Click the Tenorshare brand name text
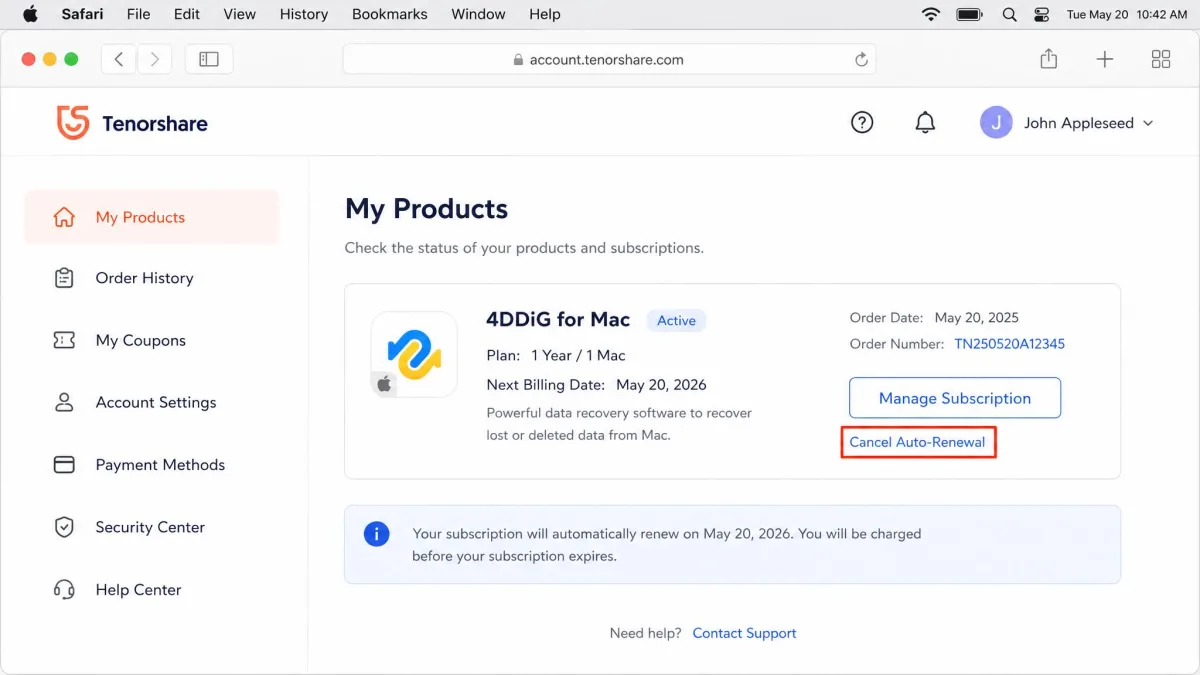The image size is (1200, 675). pos(155,124)
